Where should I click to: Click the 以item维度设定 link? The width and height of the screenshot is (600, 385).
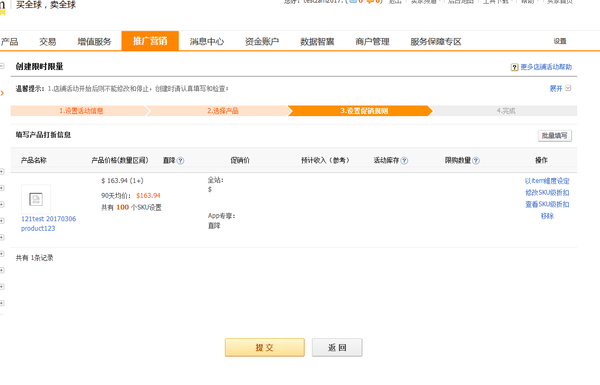click(x=547, y=181)
